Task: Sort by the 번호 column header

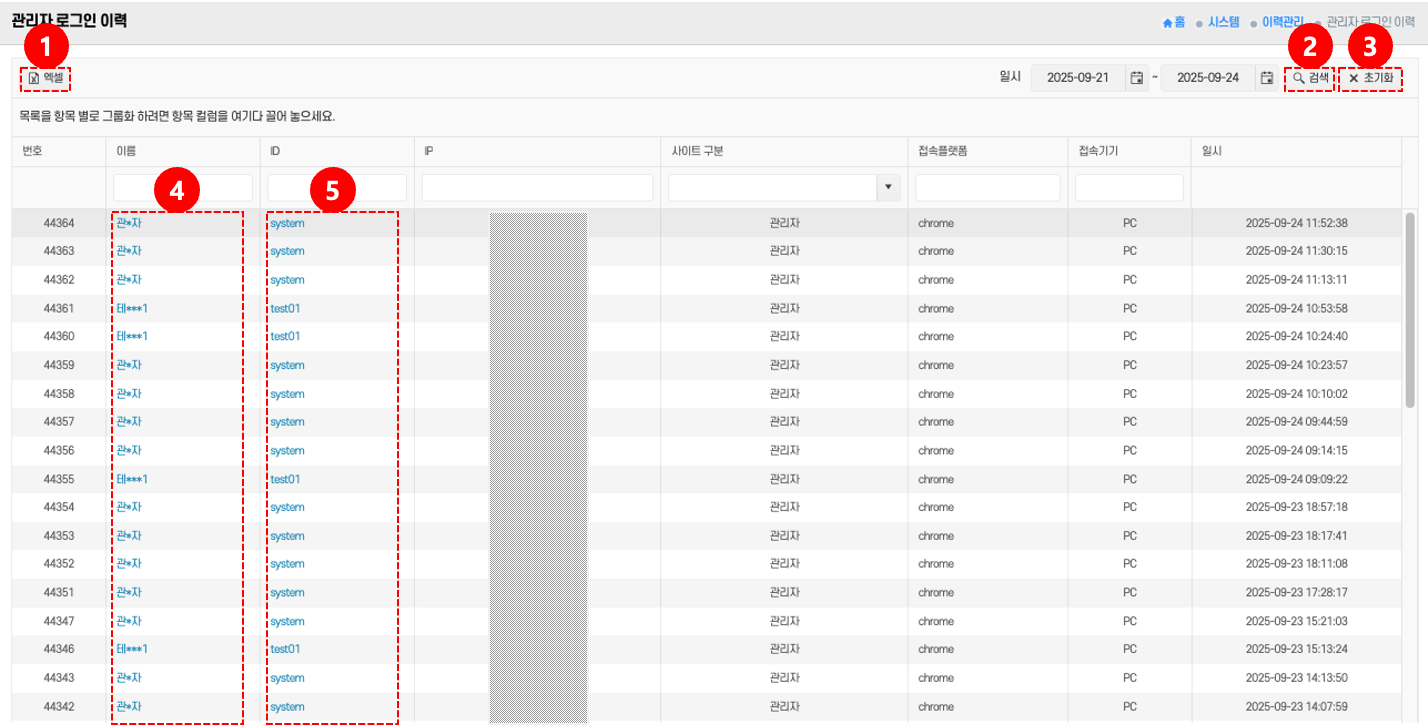Action: (x=33, y=151)
